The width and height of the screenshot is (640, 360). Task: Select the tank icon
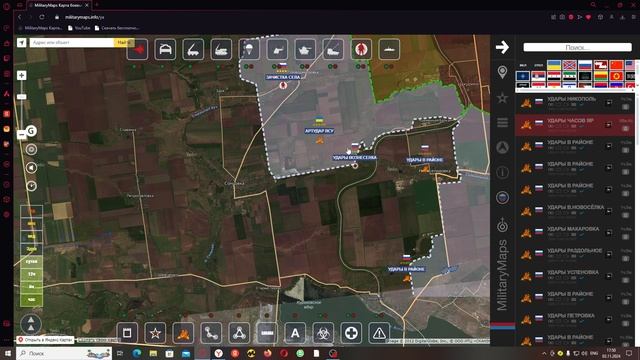click(305, 49)
